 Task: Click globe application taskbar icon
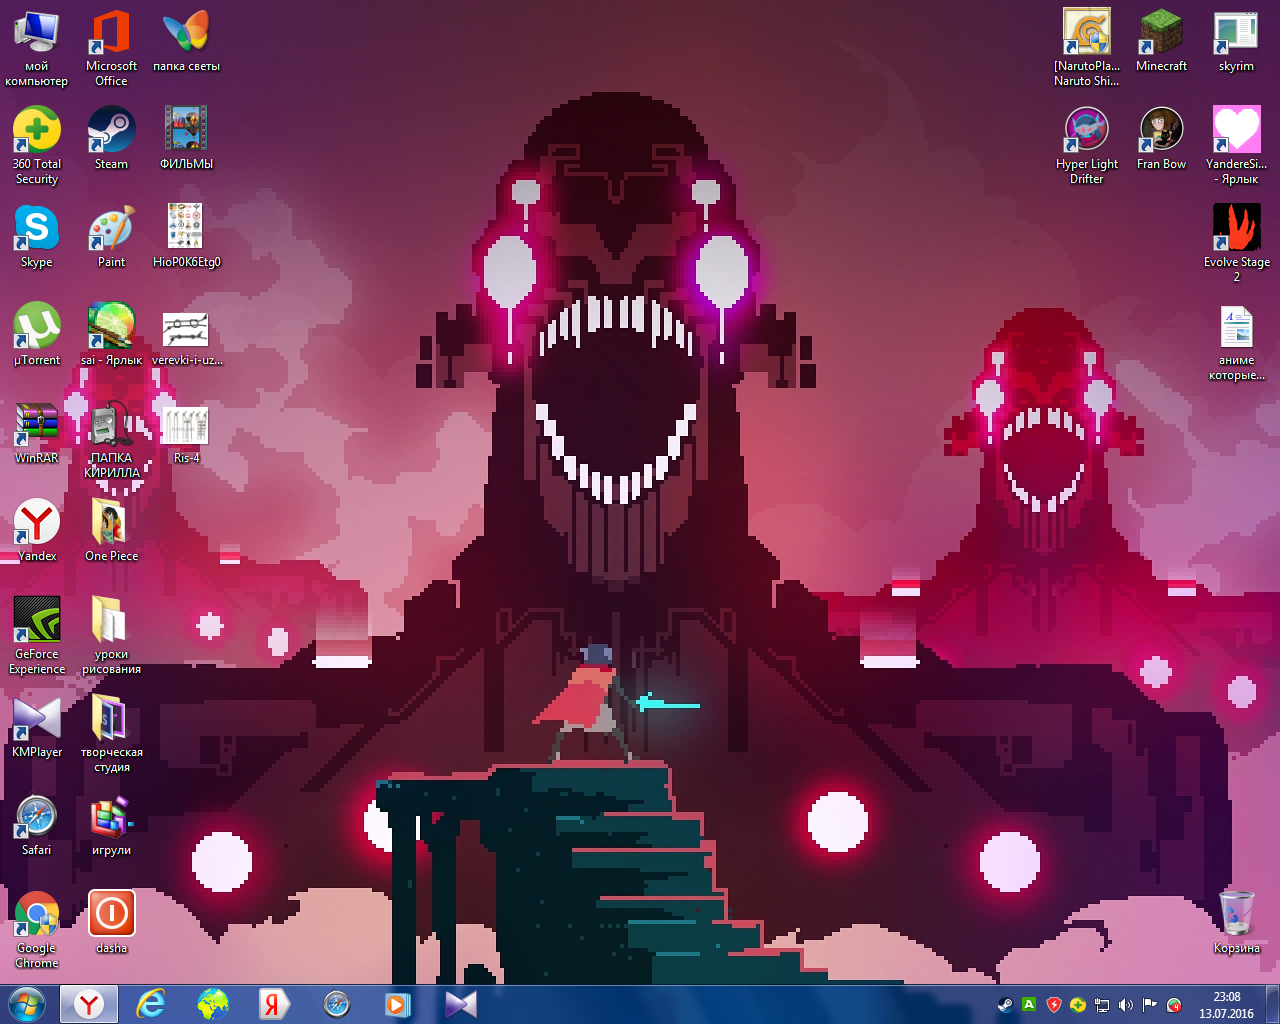coord(213,1004)
